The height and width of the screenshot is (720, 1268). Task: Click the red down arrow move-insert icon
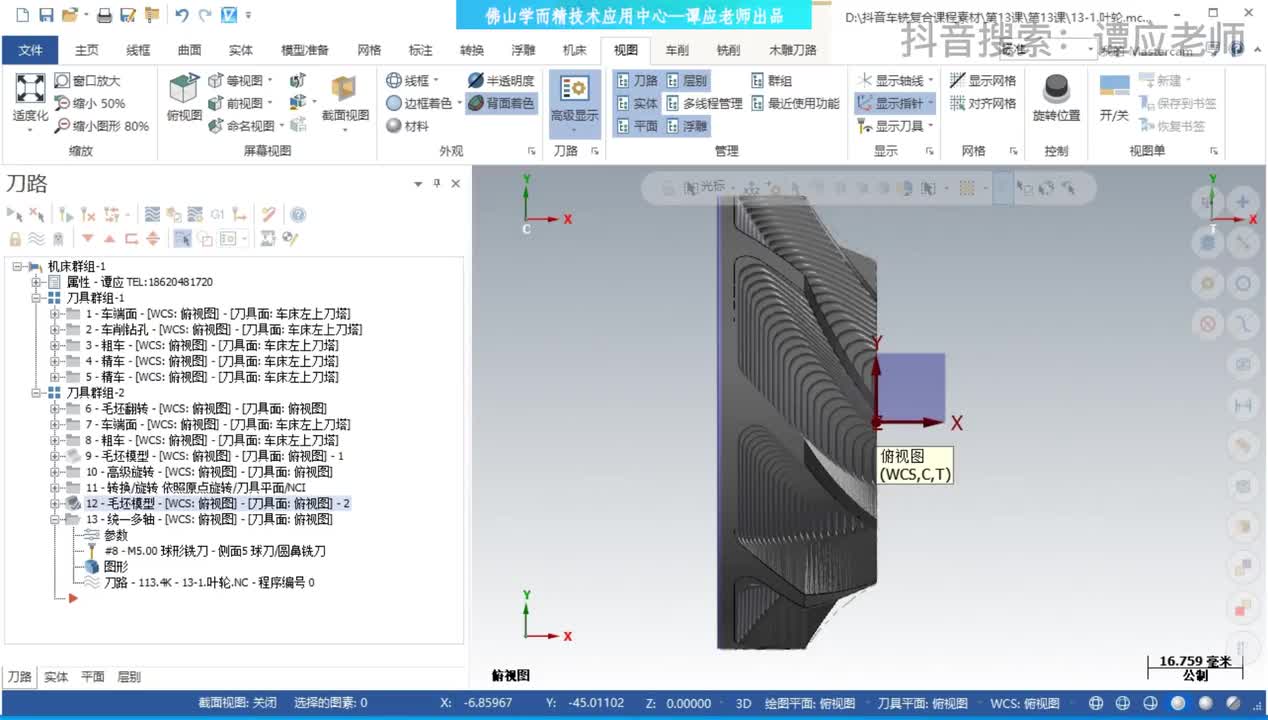pyautogui.click(x=87, y=238)
